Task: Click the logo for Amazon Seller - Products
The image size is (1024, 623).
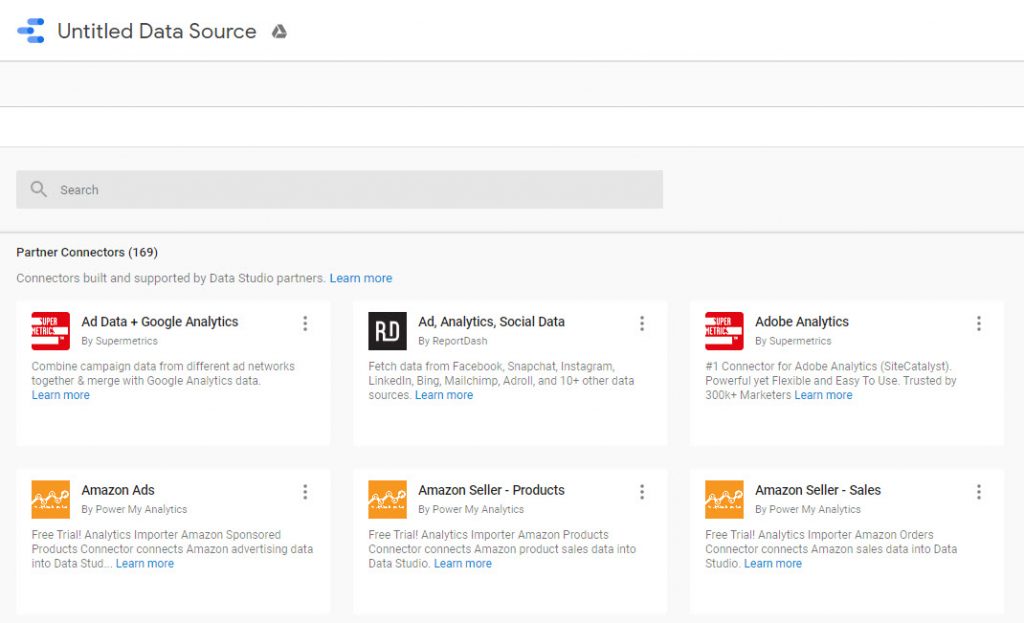Action: click(x=387, y=500)
